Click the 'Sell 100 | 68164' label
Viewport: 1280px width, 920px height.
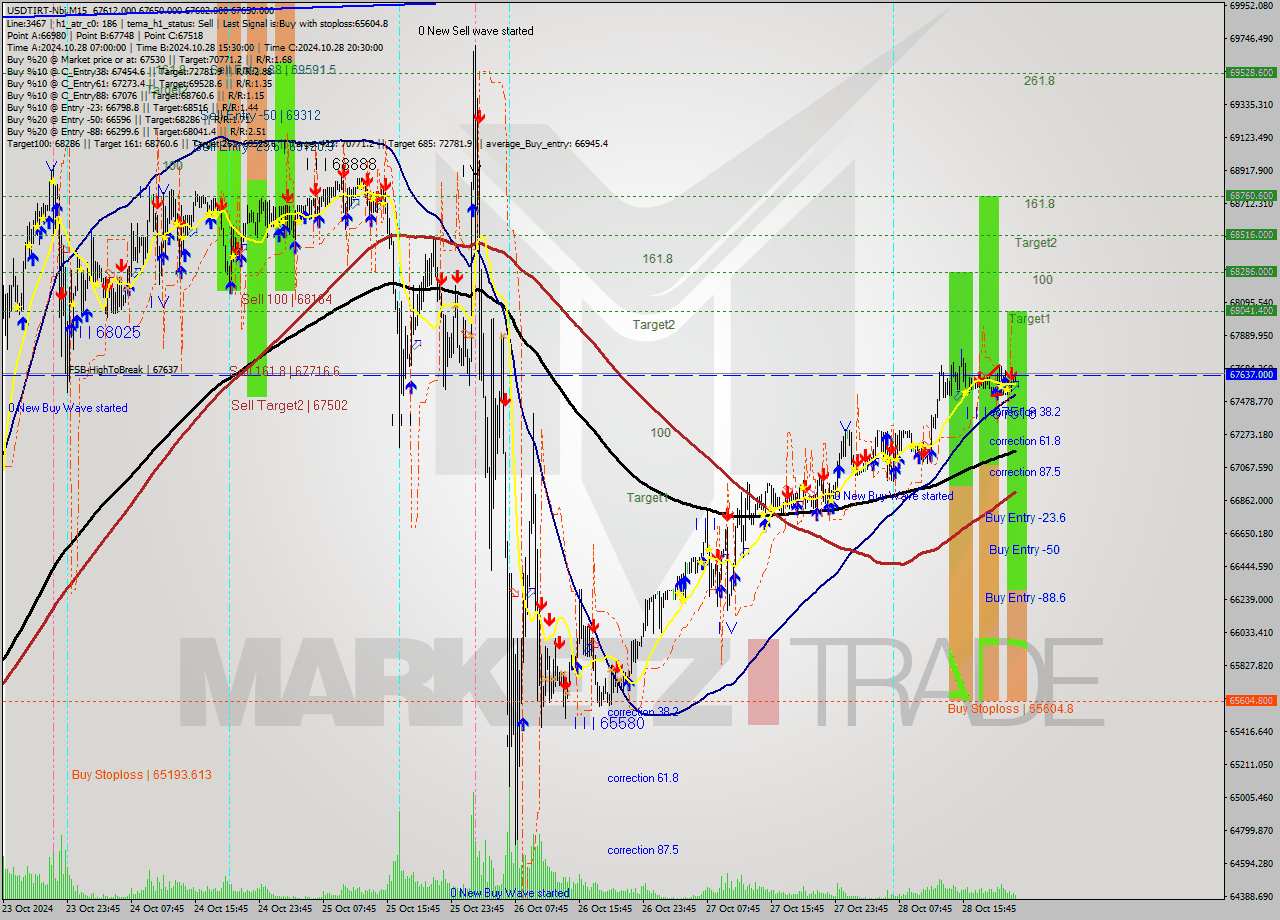287,299
